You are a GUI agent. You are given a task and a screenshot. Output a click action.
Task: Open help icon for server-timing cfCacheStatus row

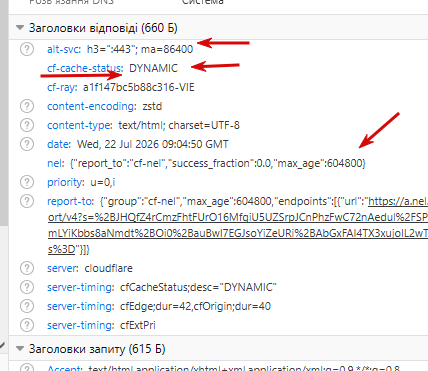(27, 287)
